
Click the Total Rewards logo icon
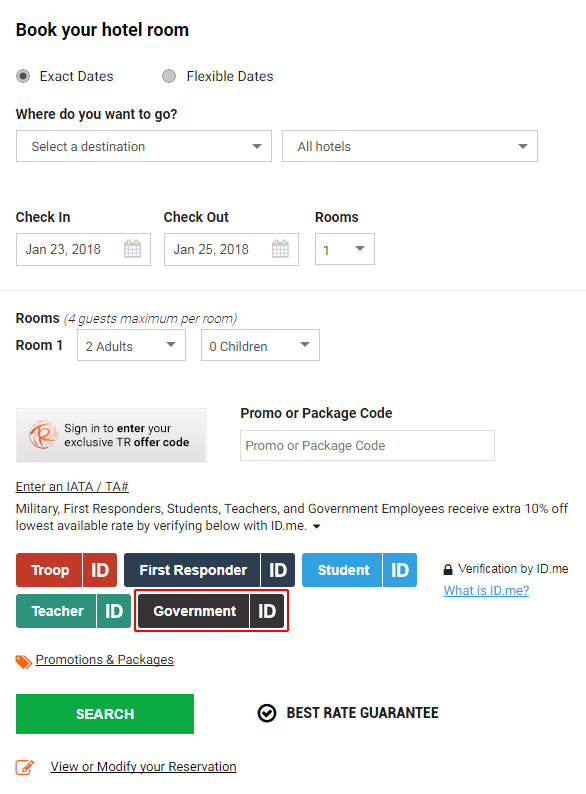point(43,434)
